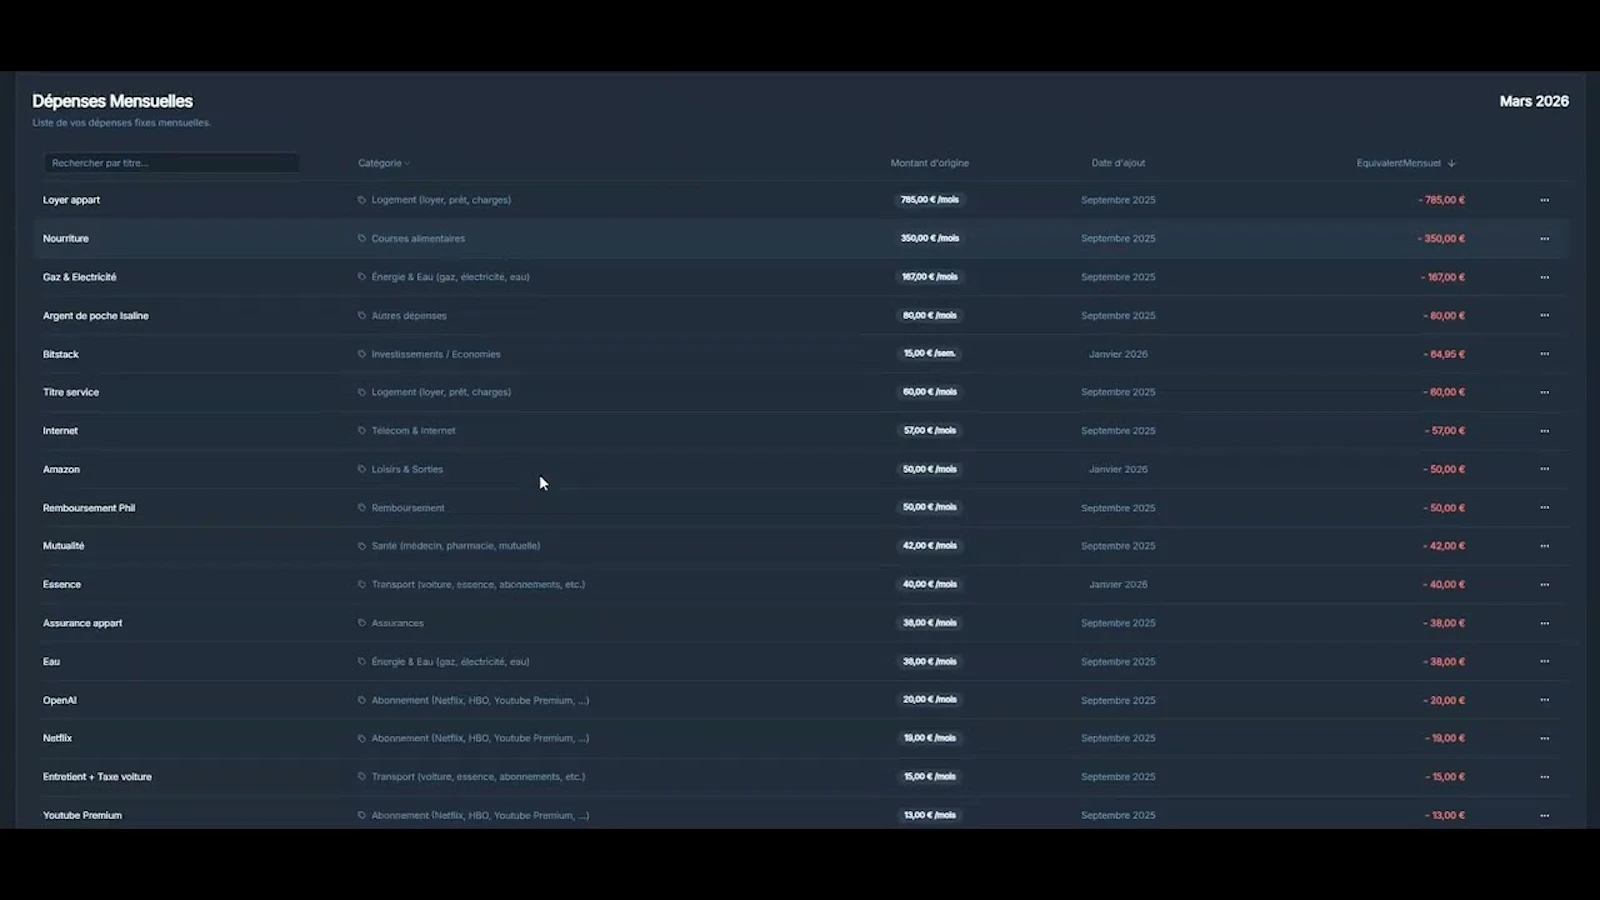Click the tag icon beside Loisirs & Sorties
The height and width of the screenshot is (900, 1600).
pos(362,469)
